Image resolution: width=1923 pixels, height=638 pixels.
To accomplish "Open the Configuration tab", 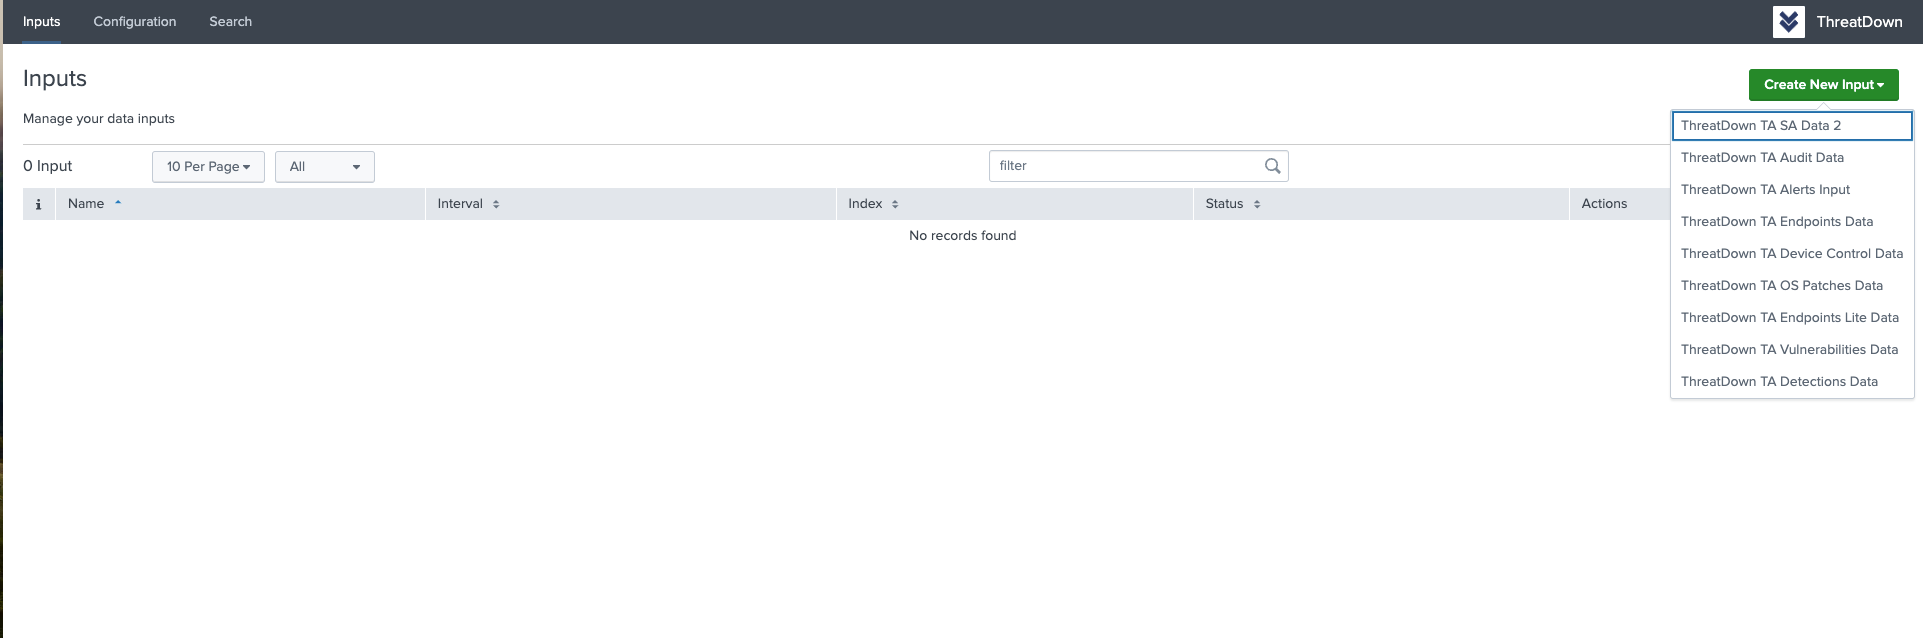I will [135, 21].
